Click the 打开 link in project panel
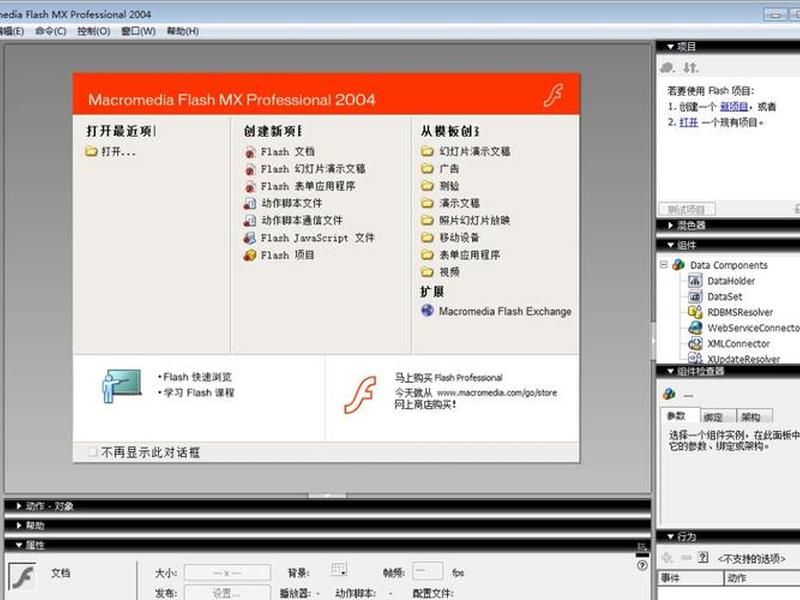The image size is (800, 600). (689, 122)
